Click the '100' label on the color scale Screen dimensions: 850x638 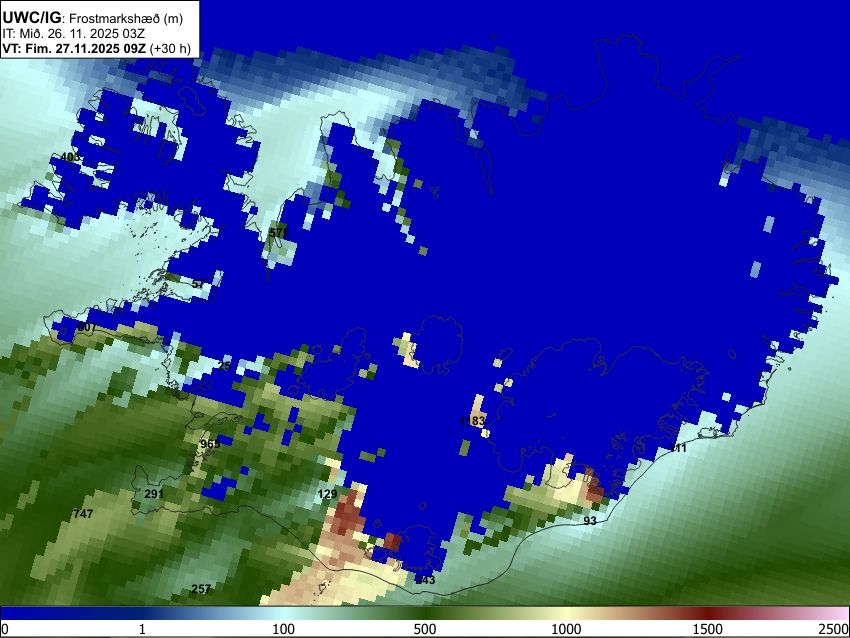(x=284, y=629)
